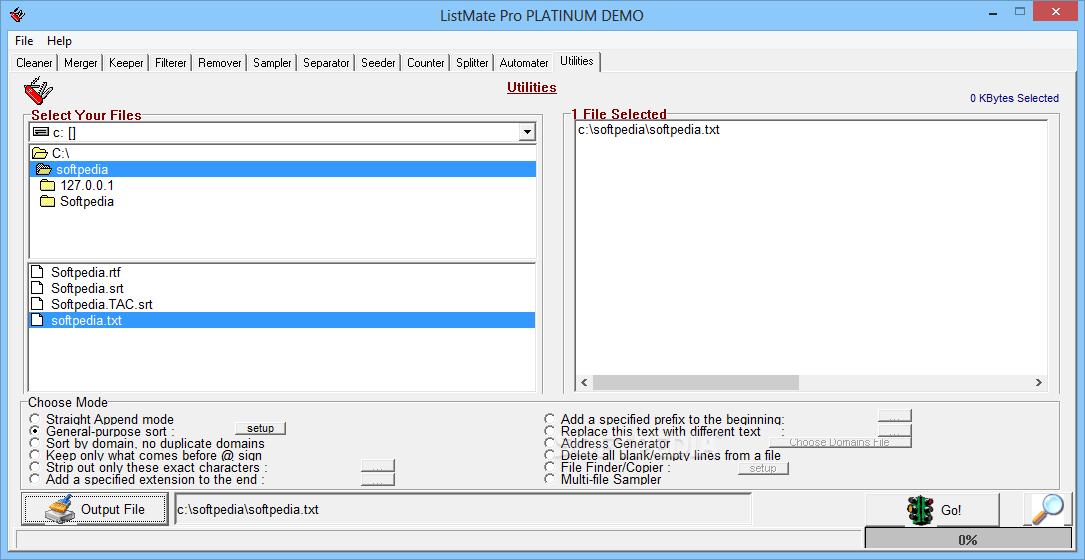The width and height of the screenshot is (1085, 560).
Task: Select File Finder/Copier radio option
Action: [x=549, y=467]
